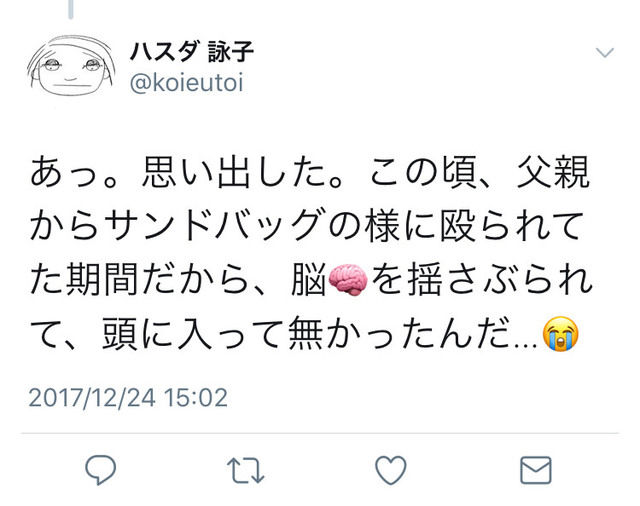Click the brain emoji in the tweet
Screen dimensions: 640x506
point(348,280)
